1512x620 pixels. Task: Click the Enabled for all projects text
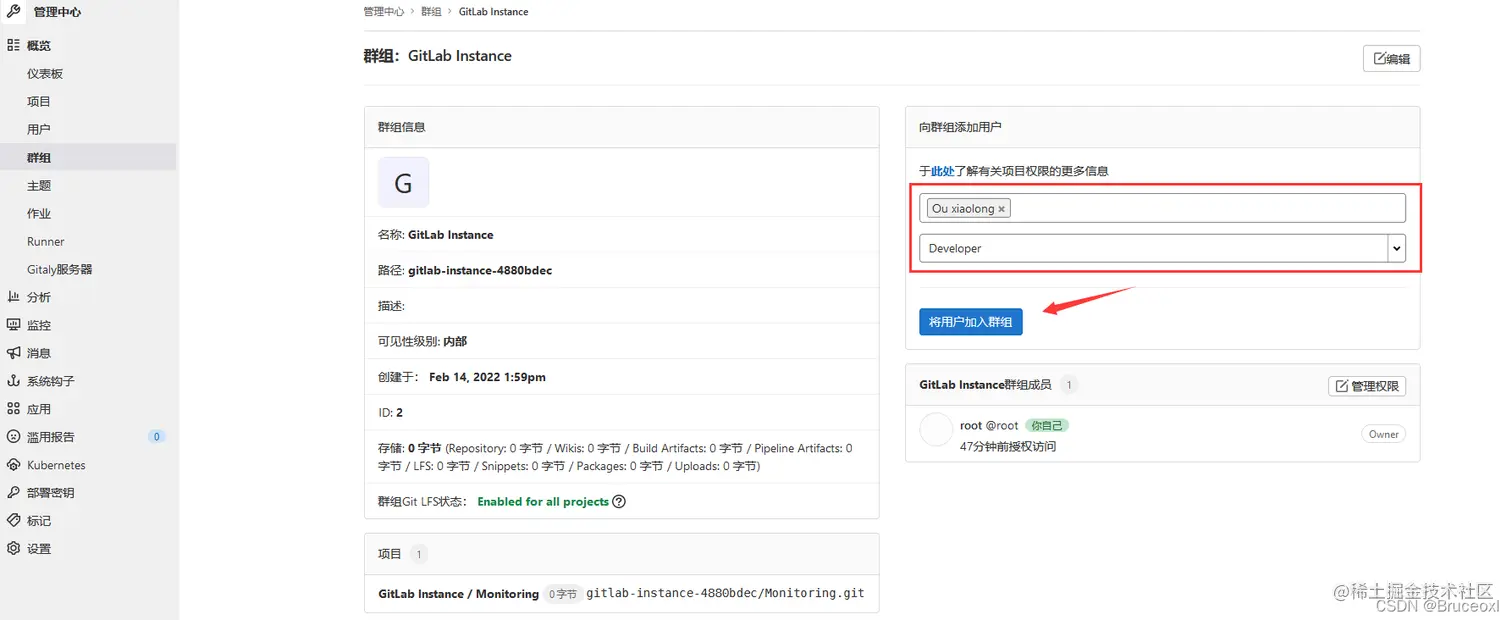[543, 502]
